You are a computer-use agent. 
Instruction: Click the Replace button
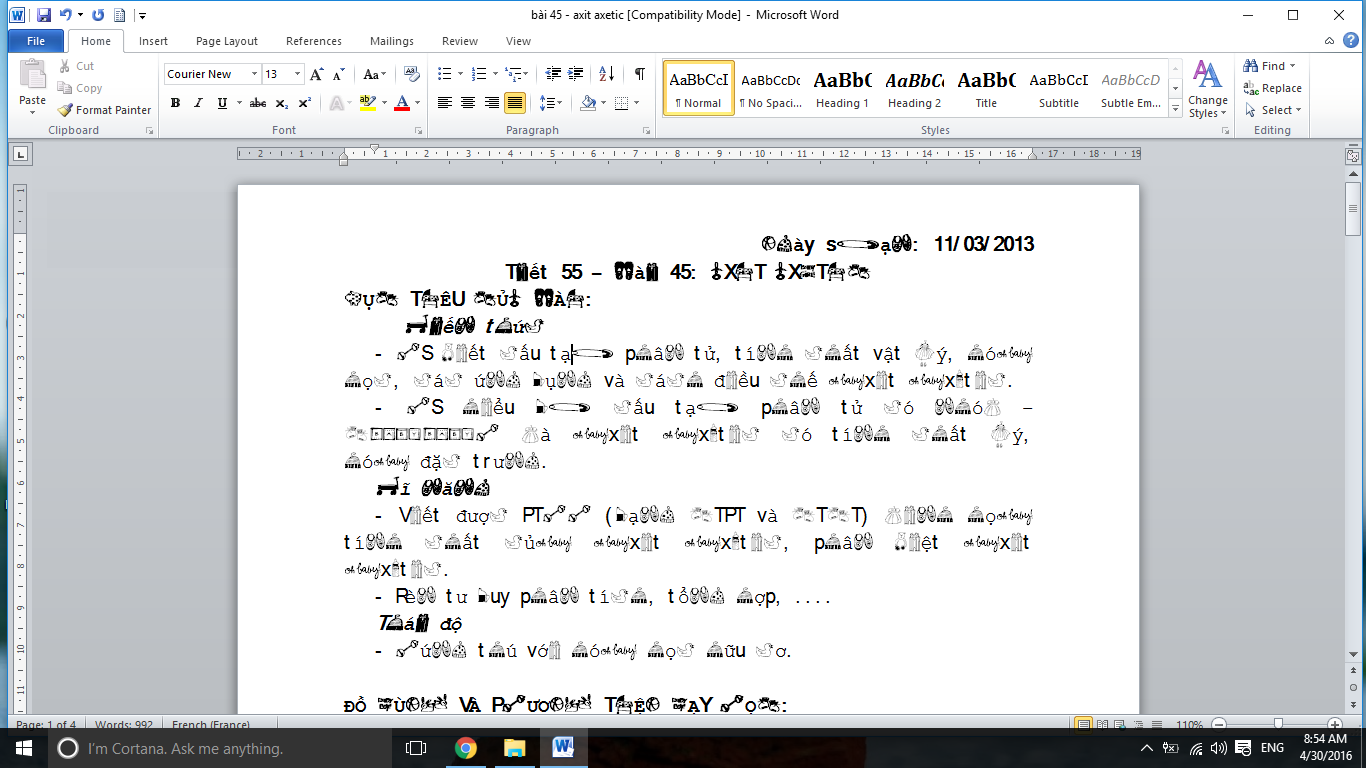click(1272, 88)
